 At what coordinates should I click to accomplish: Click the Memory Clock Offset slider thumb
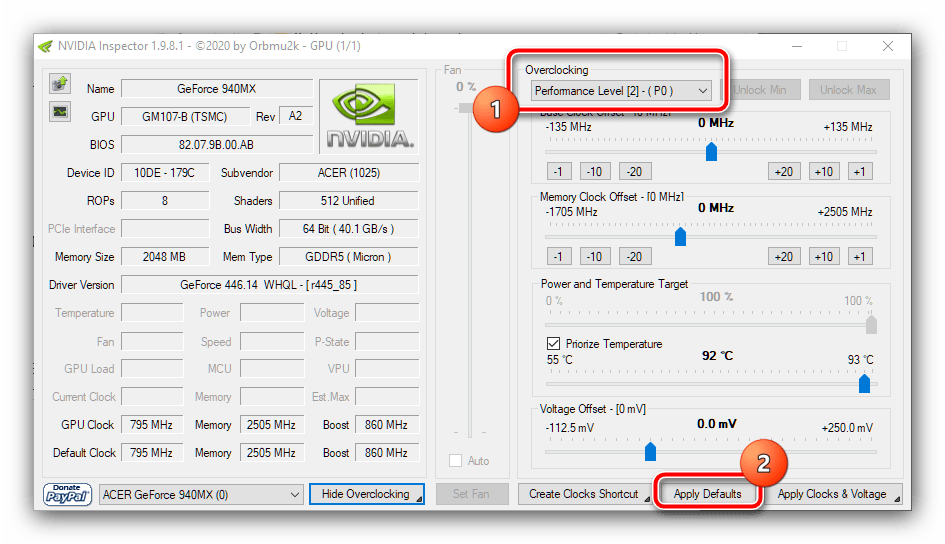[x=680, y=237]
